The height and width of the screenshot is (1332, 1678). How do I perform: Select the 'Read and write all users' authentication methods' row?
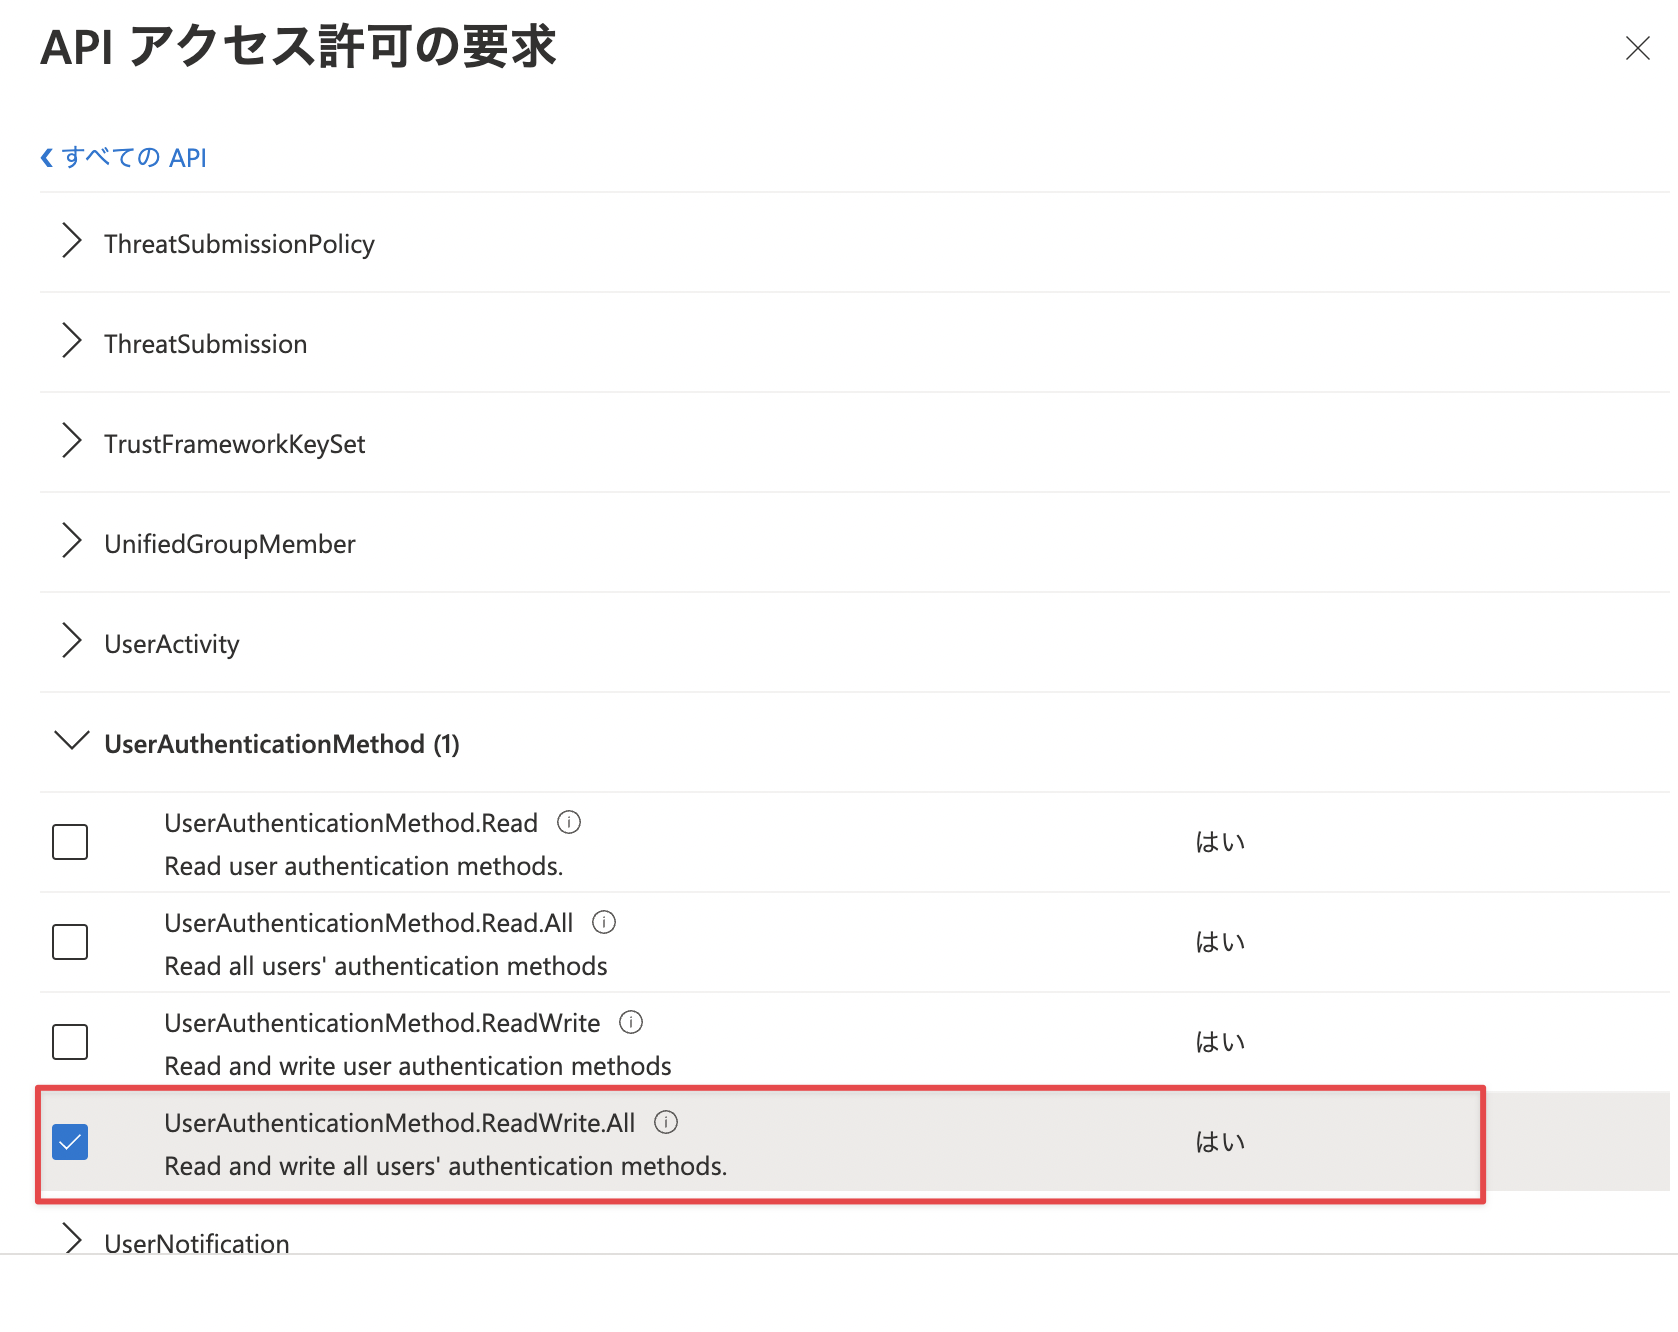coord(760,1143)
